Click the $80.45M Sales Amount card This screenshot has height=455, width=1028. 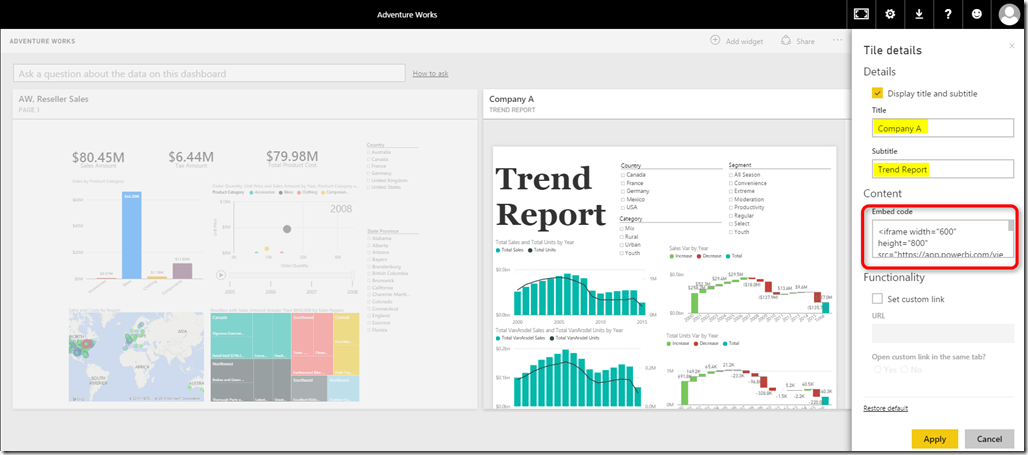(x=98, y=161)
